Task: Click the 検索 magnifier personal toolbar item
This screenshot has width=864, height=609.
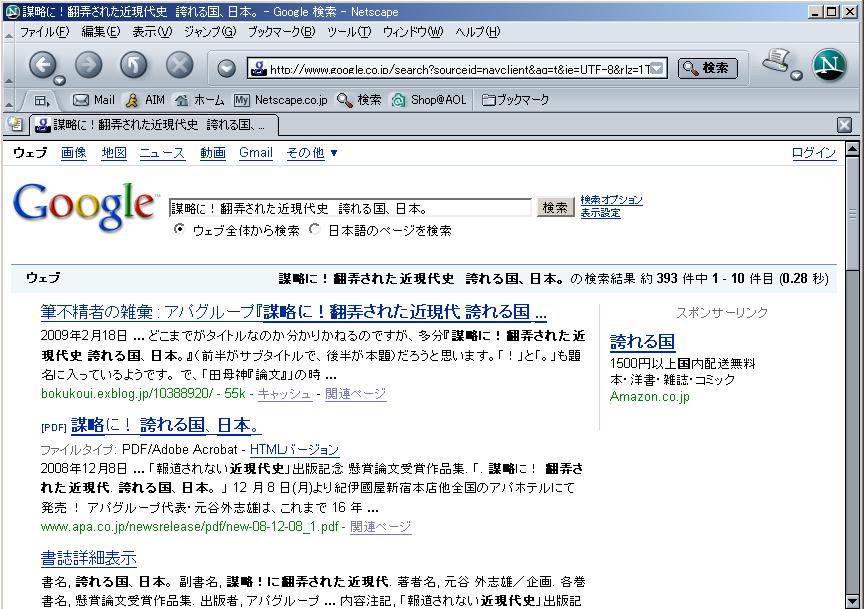Action: [359, 100]
